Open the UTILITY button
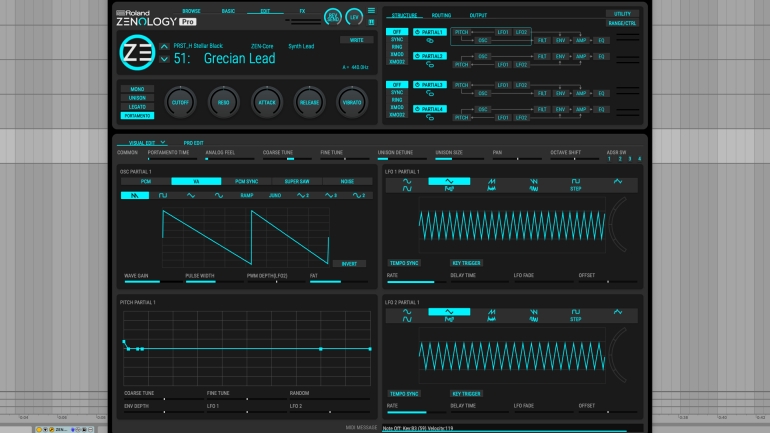Screen dimensions: 770x433 click(622, 14)
